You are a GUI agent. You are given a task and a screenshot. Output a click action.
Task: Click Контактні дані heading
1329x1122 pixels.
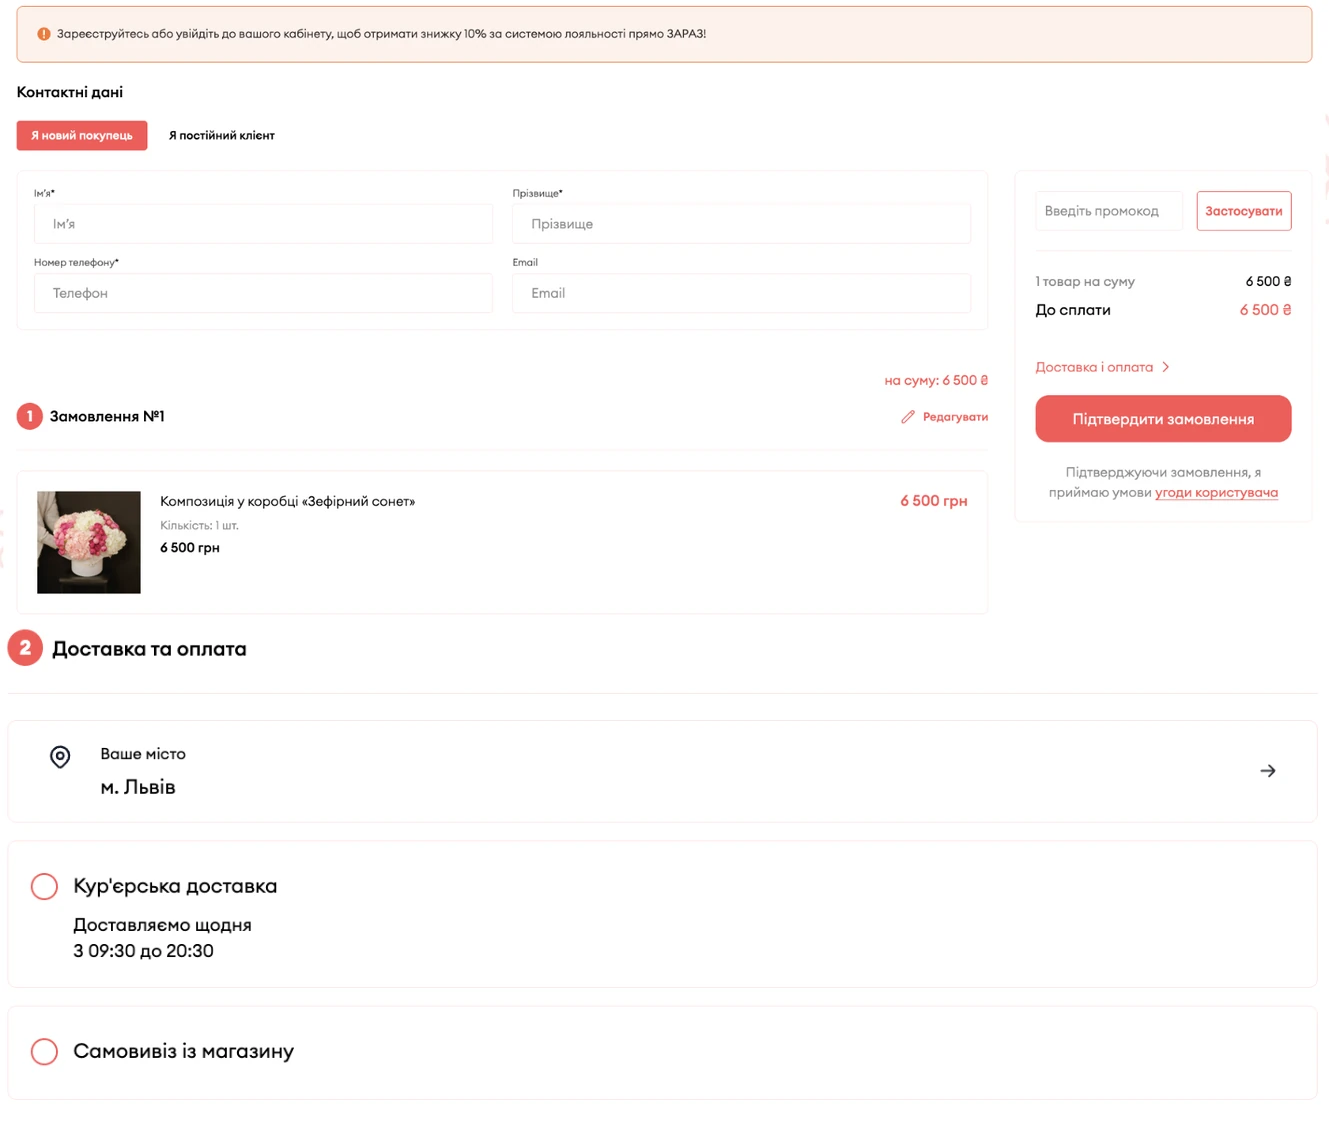click(x=70, y=92)
